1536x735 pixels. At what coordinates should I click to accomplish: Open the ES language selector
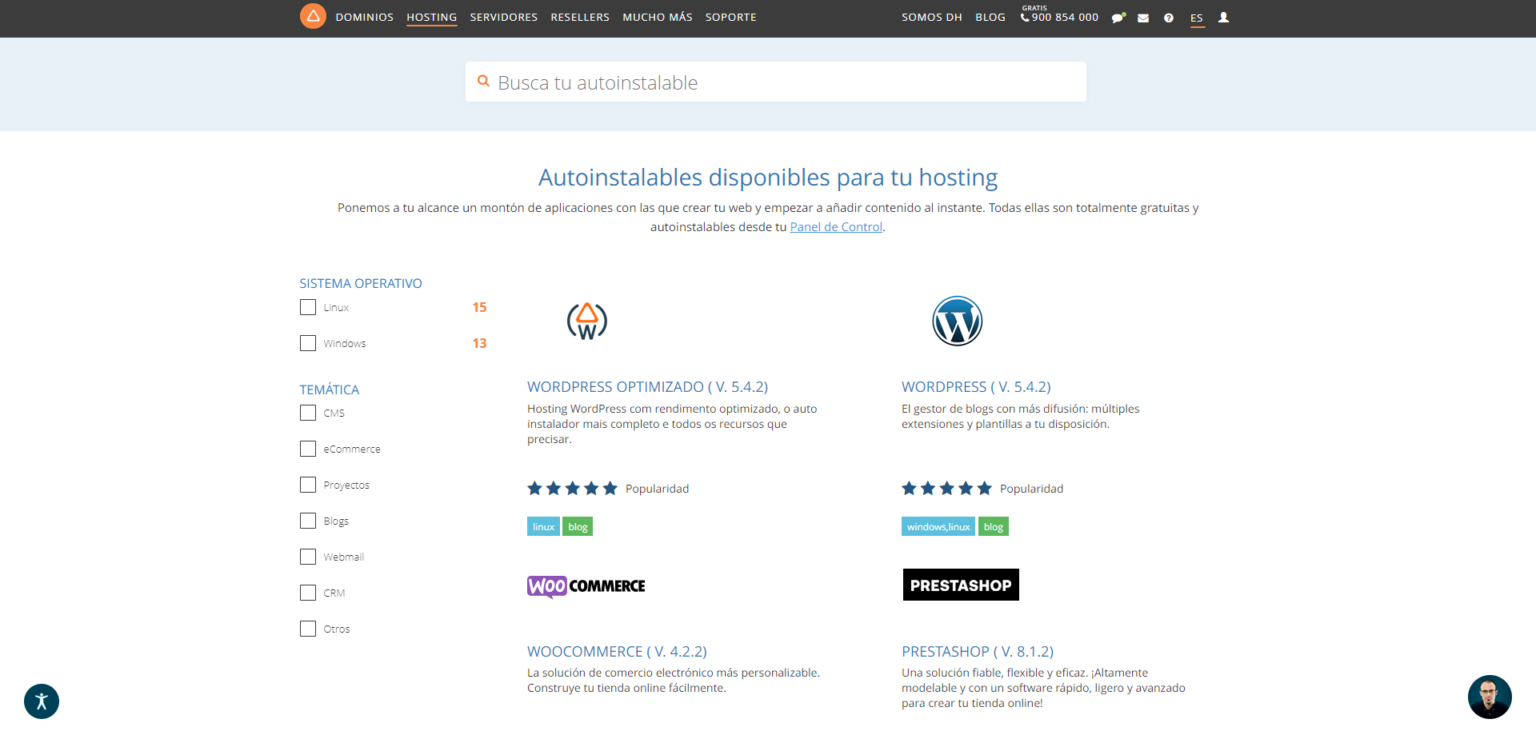(1196, 17)
